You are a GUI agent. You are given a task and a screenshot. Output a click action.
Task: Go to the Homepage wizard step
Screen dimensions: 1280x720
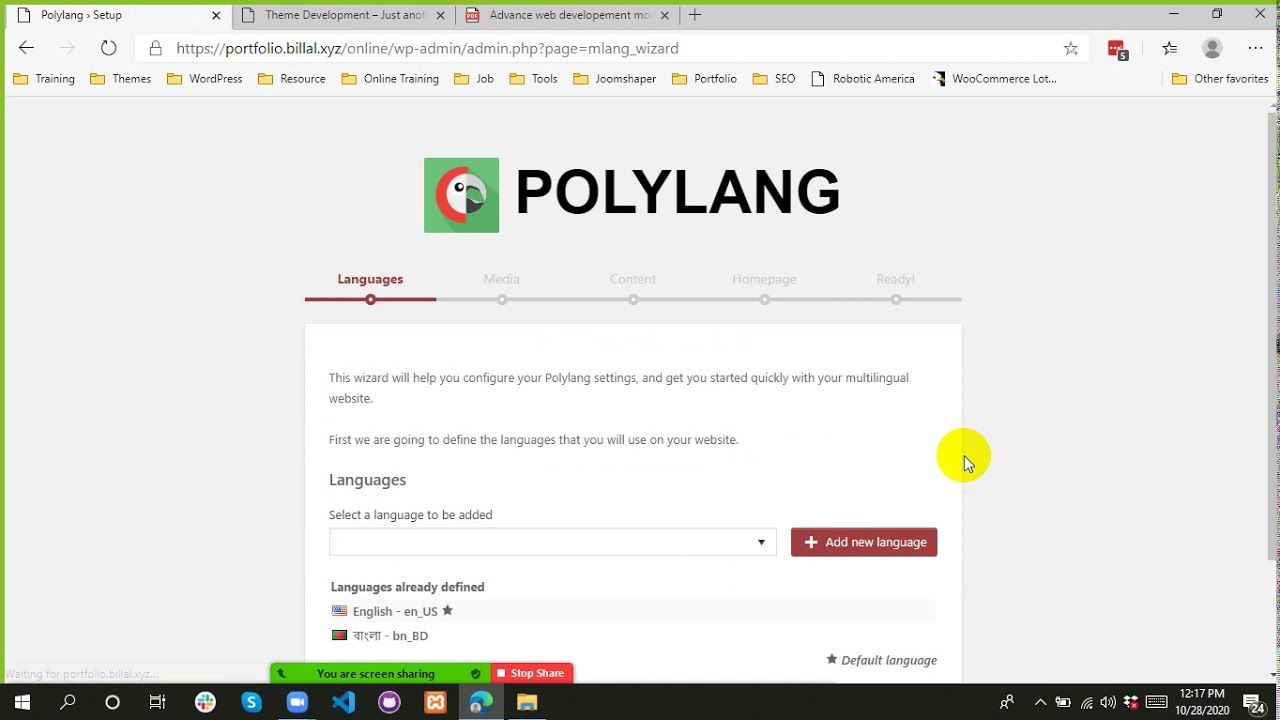(x=764, y=286)
